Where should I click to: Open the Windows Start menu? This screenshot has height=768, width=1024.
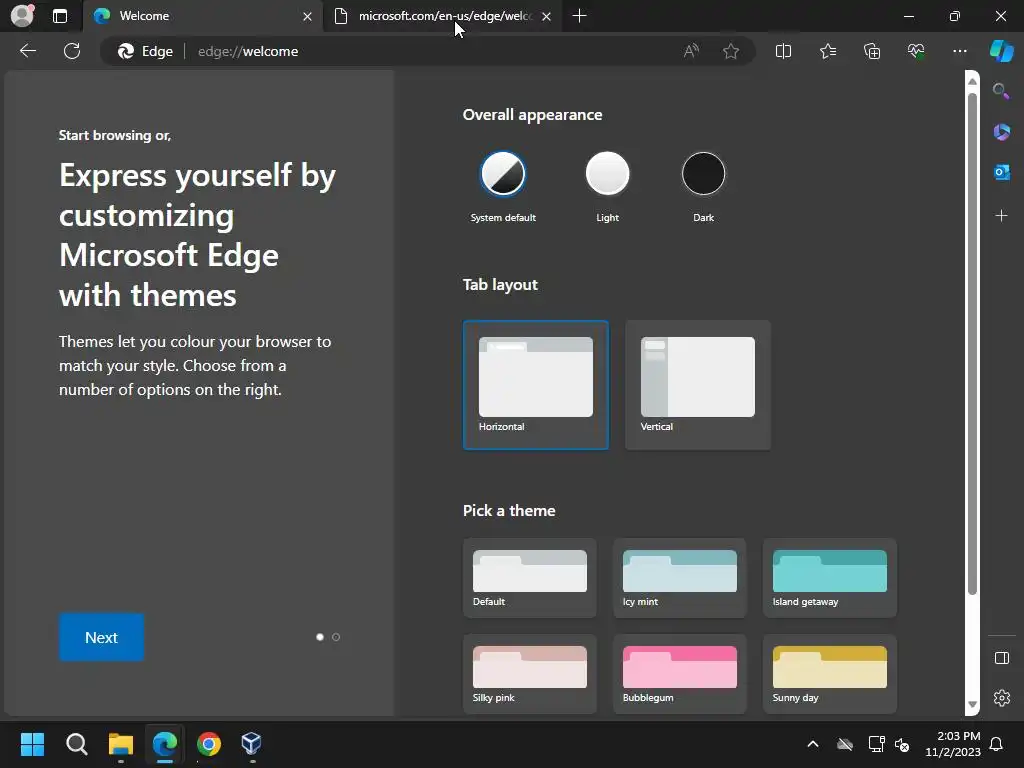[x=32, y=744]
